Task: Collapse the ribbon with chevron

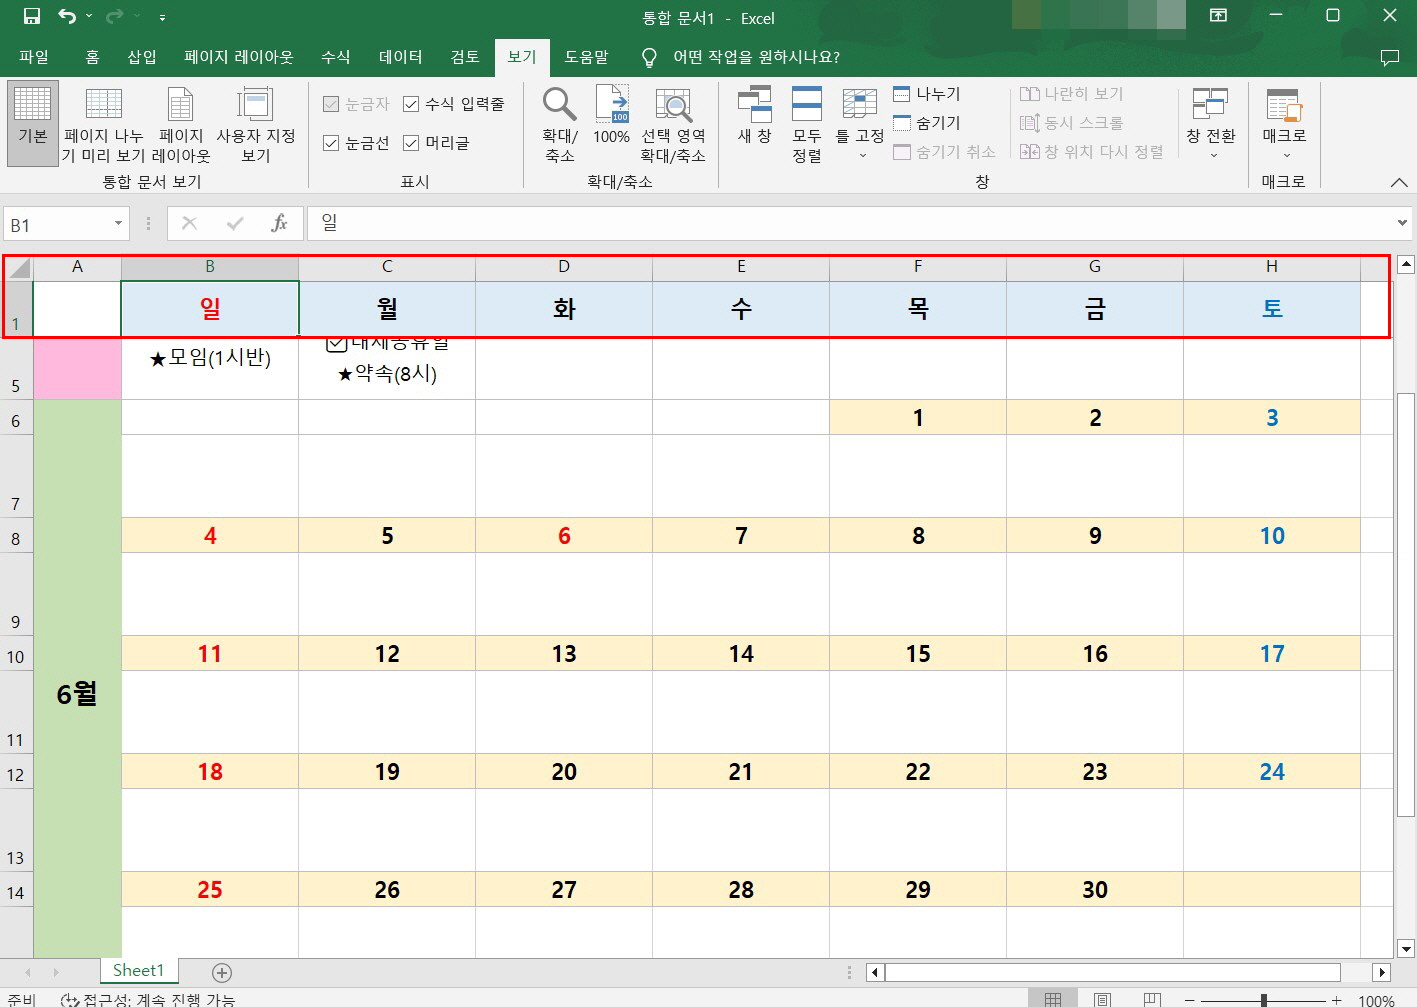Action: (1399, 182)
